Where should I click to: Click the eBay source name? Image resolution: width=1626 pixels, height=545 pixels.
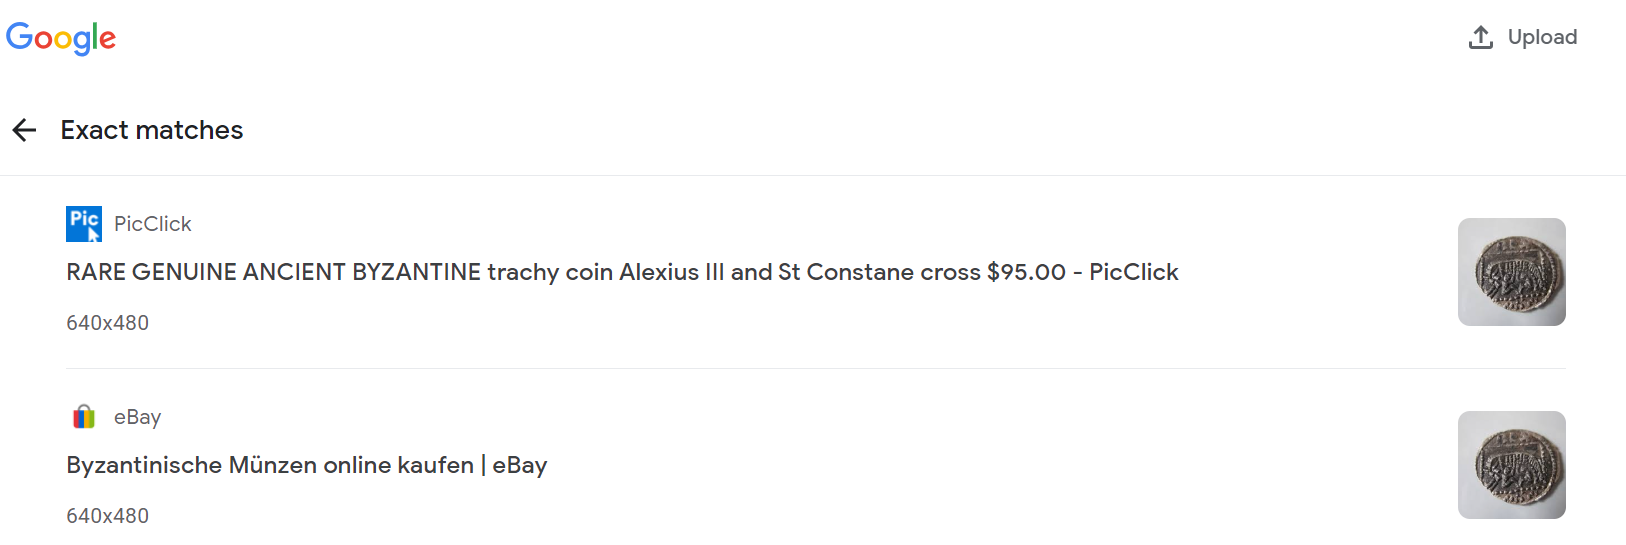137,417
